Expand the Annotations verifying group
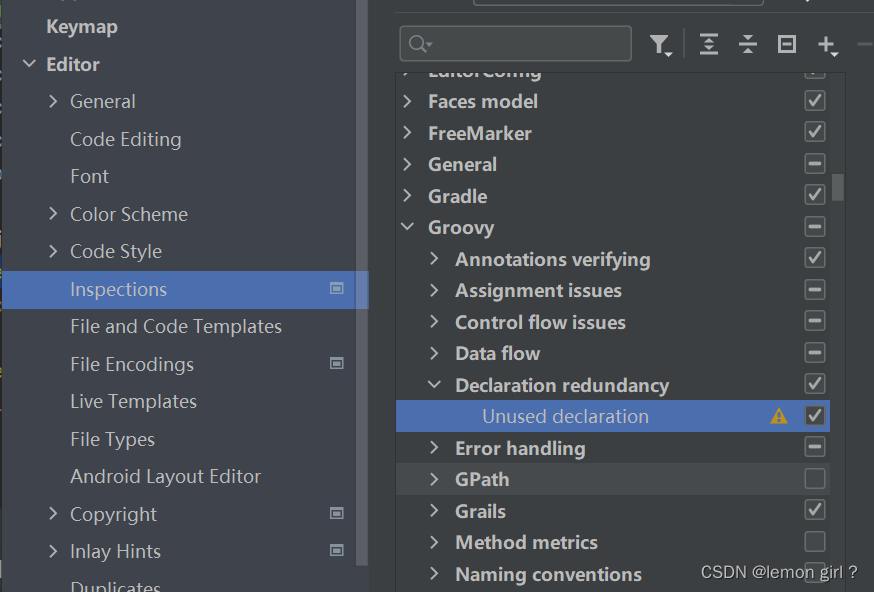 coord(434,259)
